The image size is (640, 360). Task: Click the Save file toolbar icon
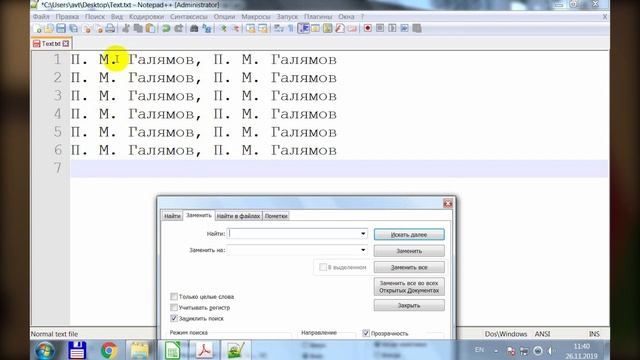61,29
